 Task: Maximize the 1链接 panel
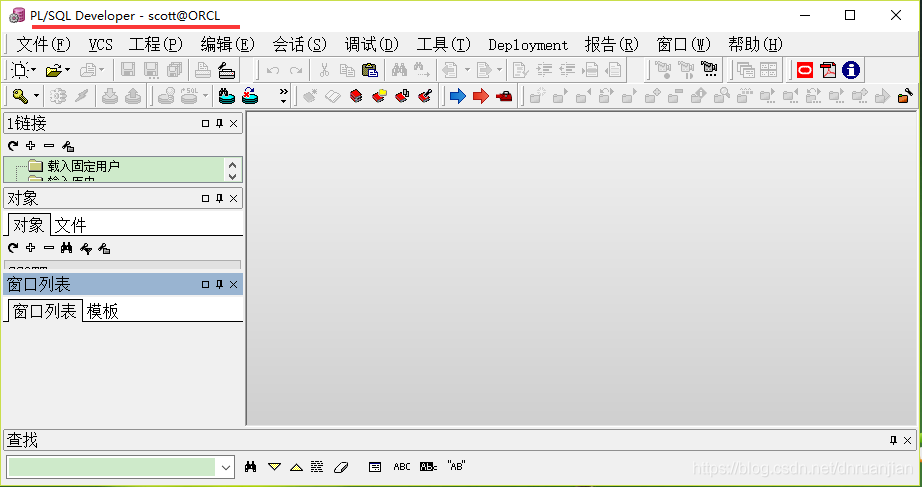(x=205, y=124)
